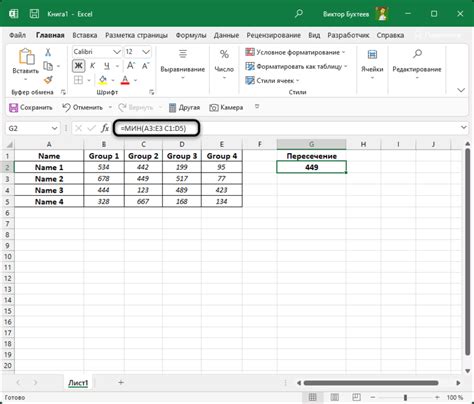The height and width of the screenshot is (404, 474).
Task: Switch to Normal view icon in status bar
Action: [x=312, y=397]
